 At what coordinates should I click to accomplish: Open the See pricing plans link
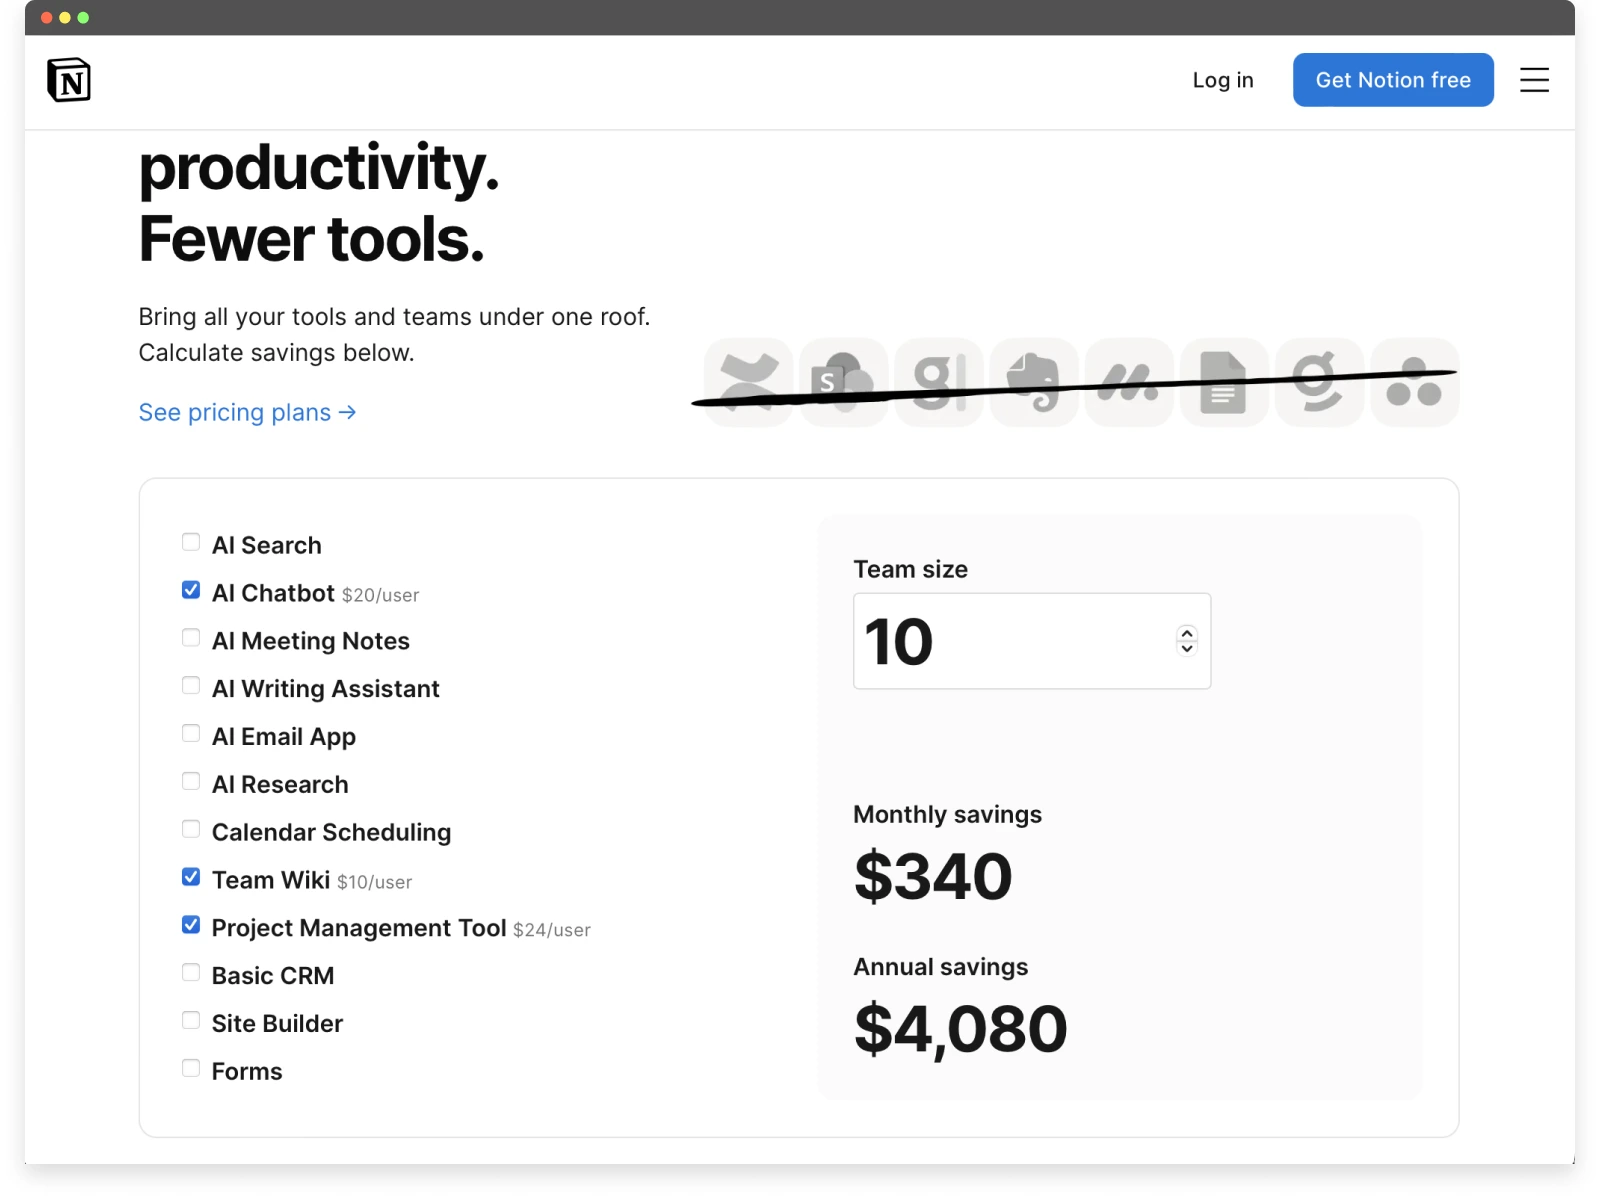pyautogui.click(x=247, y=412)
